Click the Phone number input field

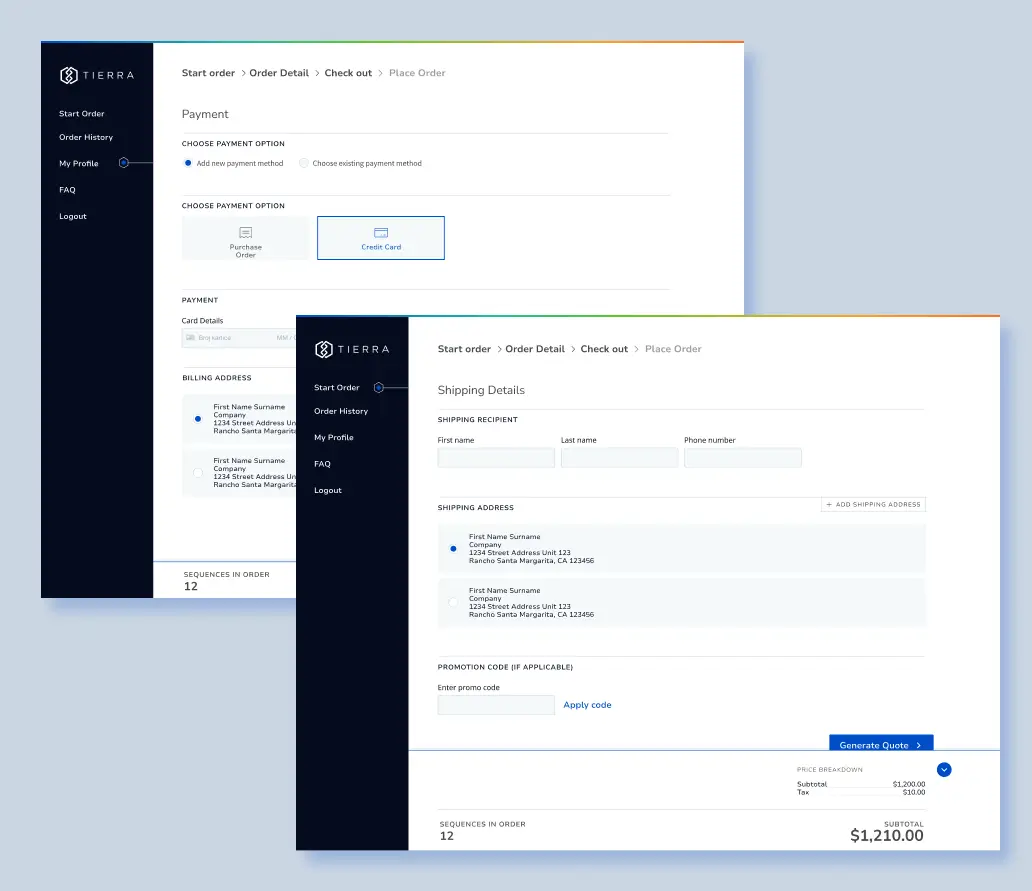743,457
